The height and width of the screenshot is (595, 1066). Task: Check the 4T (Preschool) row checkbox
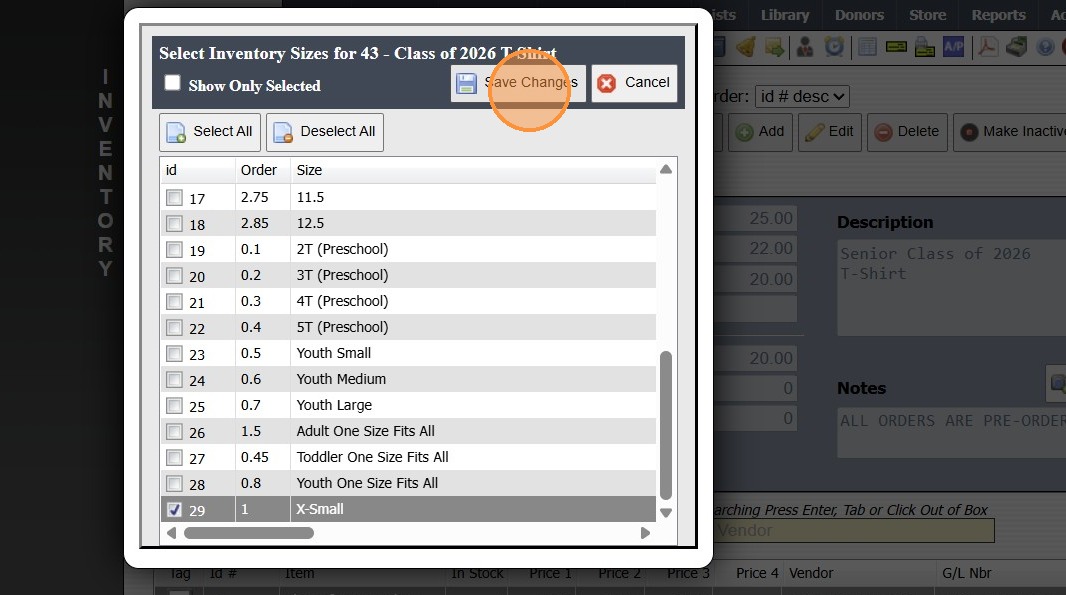pyautogui.click(x=174, y=301)
